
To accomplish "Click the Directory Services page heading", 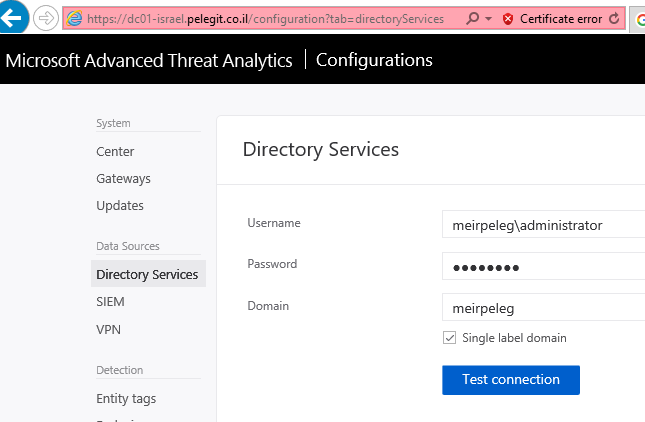I will (x=320, y=149).
